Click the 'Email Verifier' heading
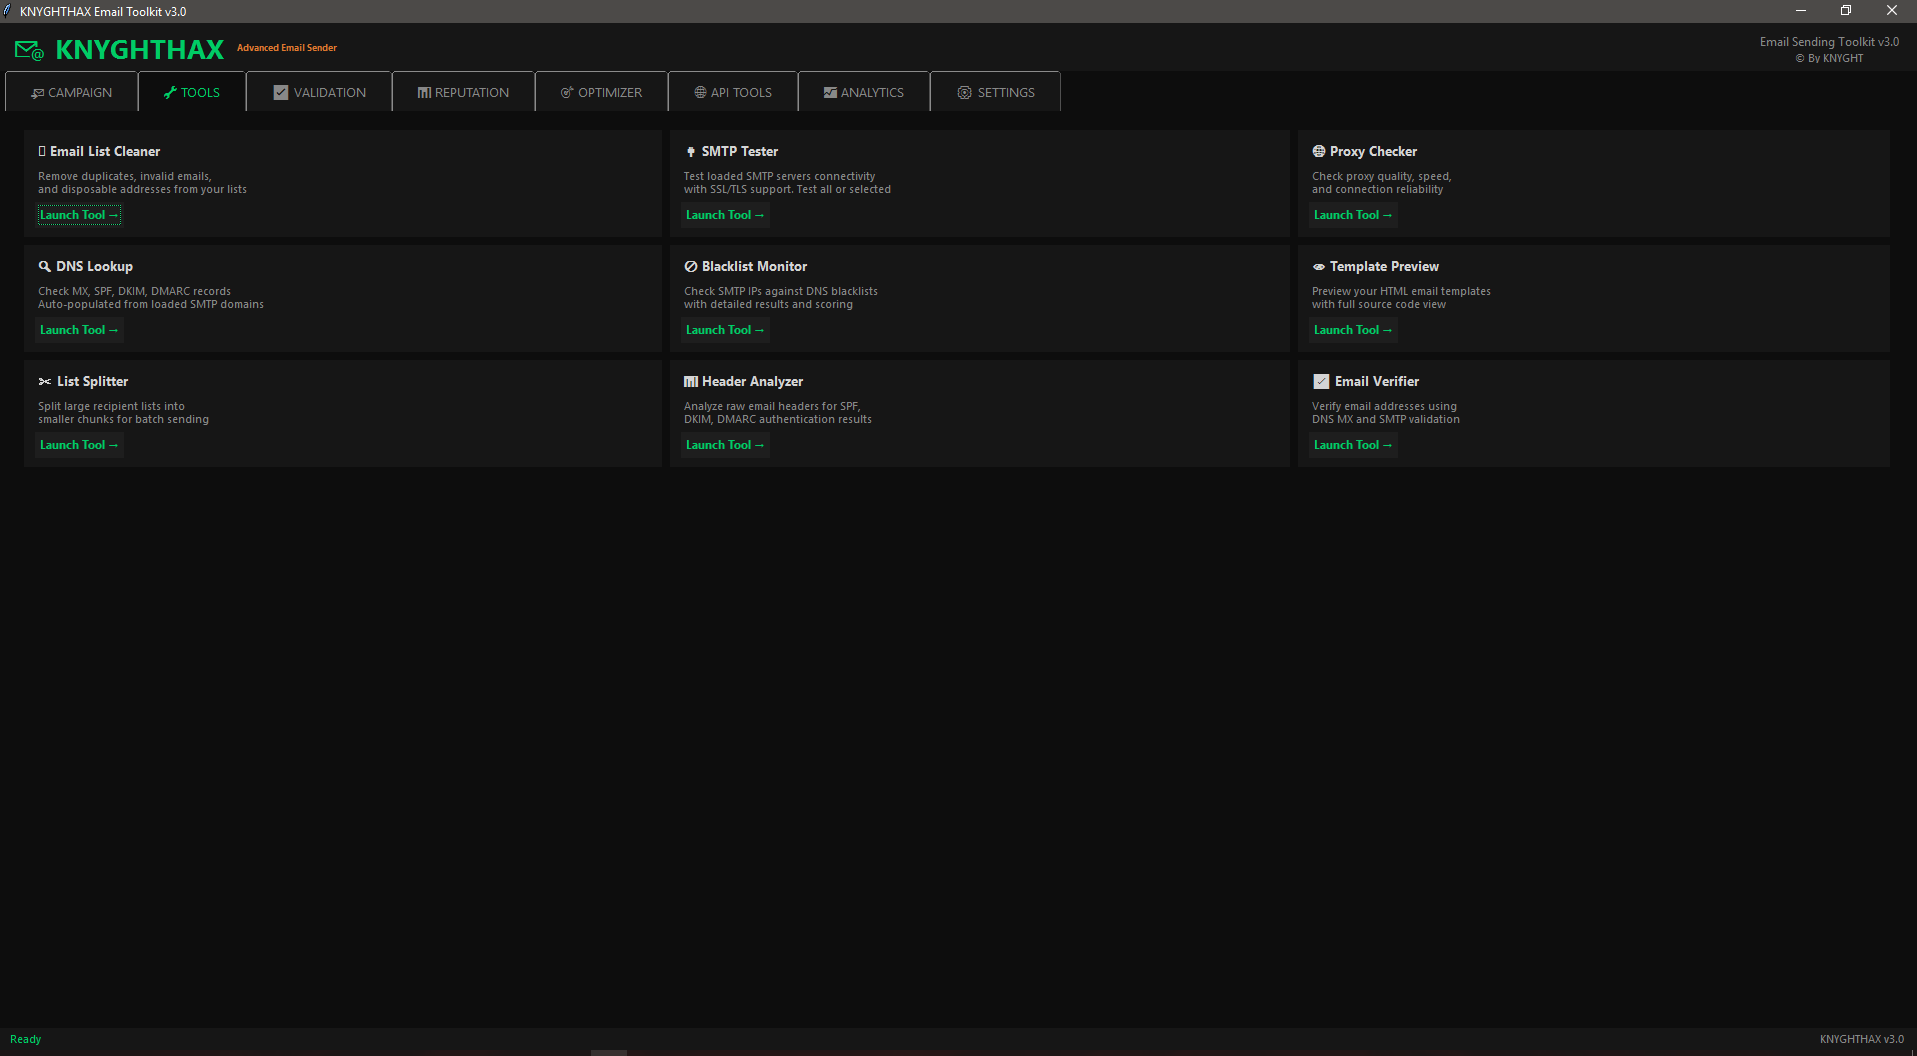Image resolution: width=1917 pixels, height=1056 pixels. coord(1377,381)
